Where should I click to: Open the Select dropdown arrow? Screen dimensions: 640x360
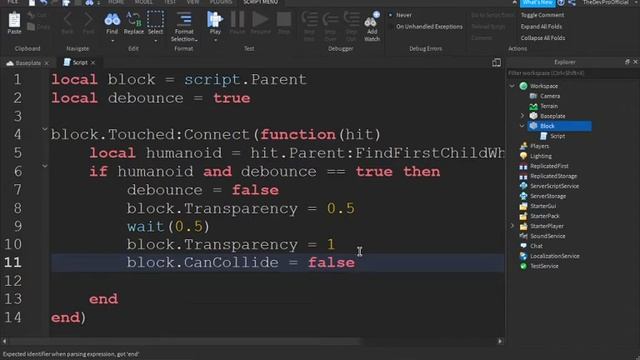pos(156,40)
